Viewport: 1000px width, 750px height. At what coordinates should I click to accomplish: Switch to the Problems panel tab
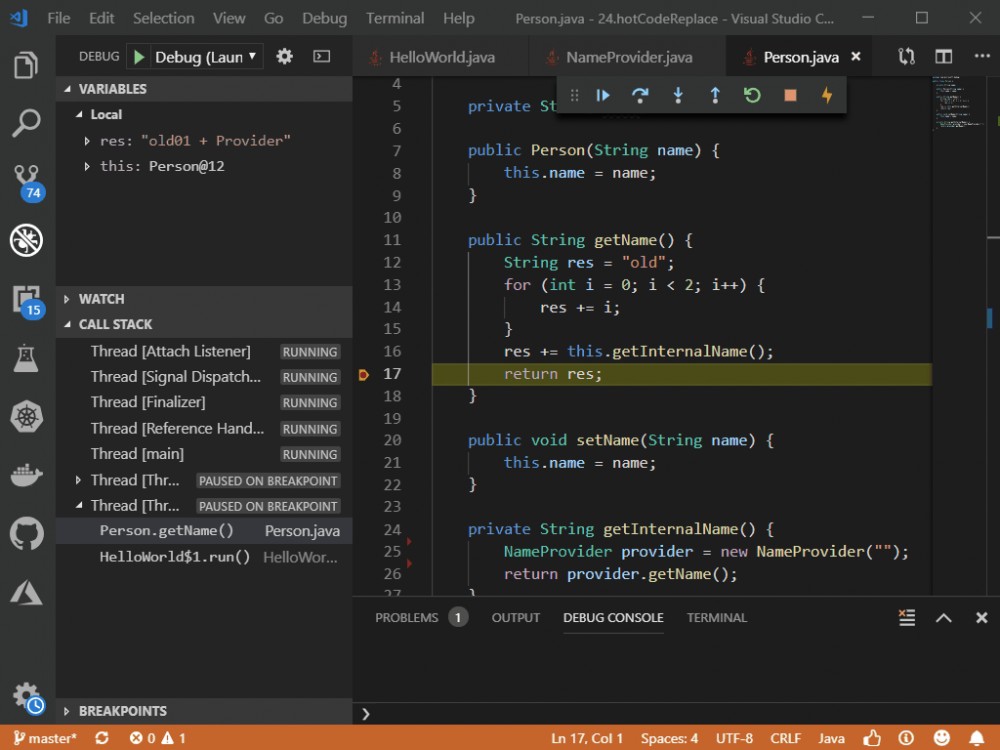pyautogui.click(x=406, y=618)
